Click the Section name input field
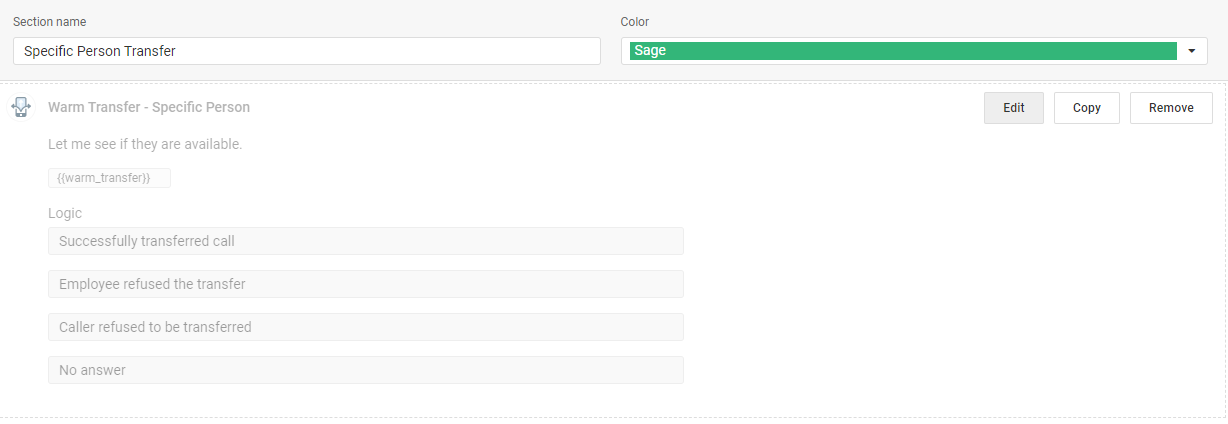Screen dimensions: 1228x424 pyautogui.click(x=307, y=51)
